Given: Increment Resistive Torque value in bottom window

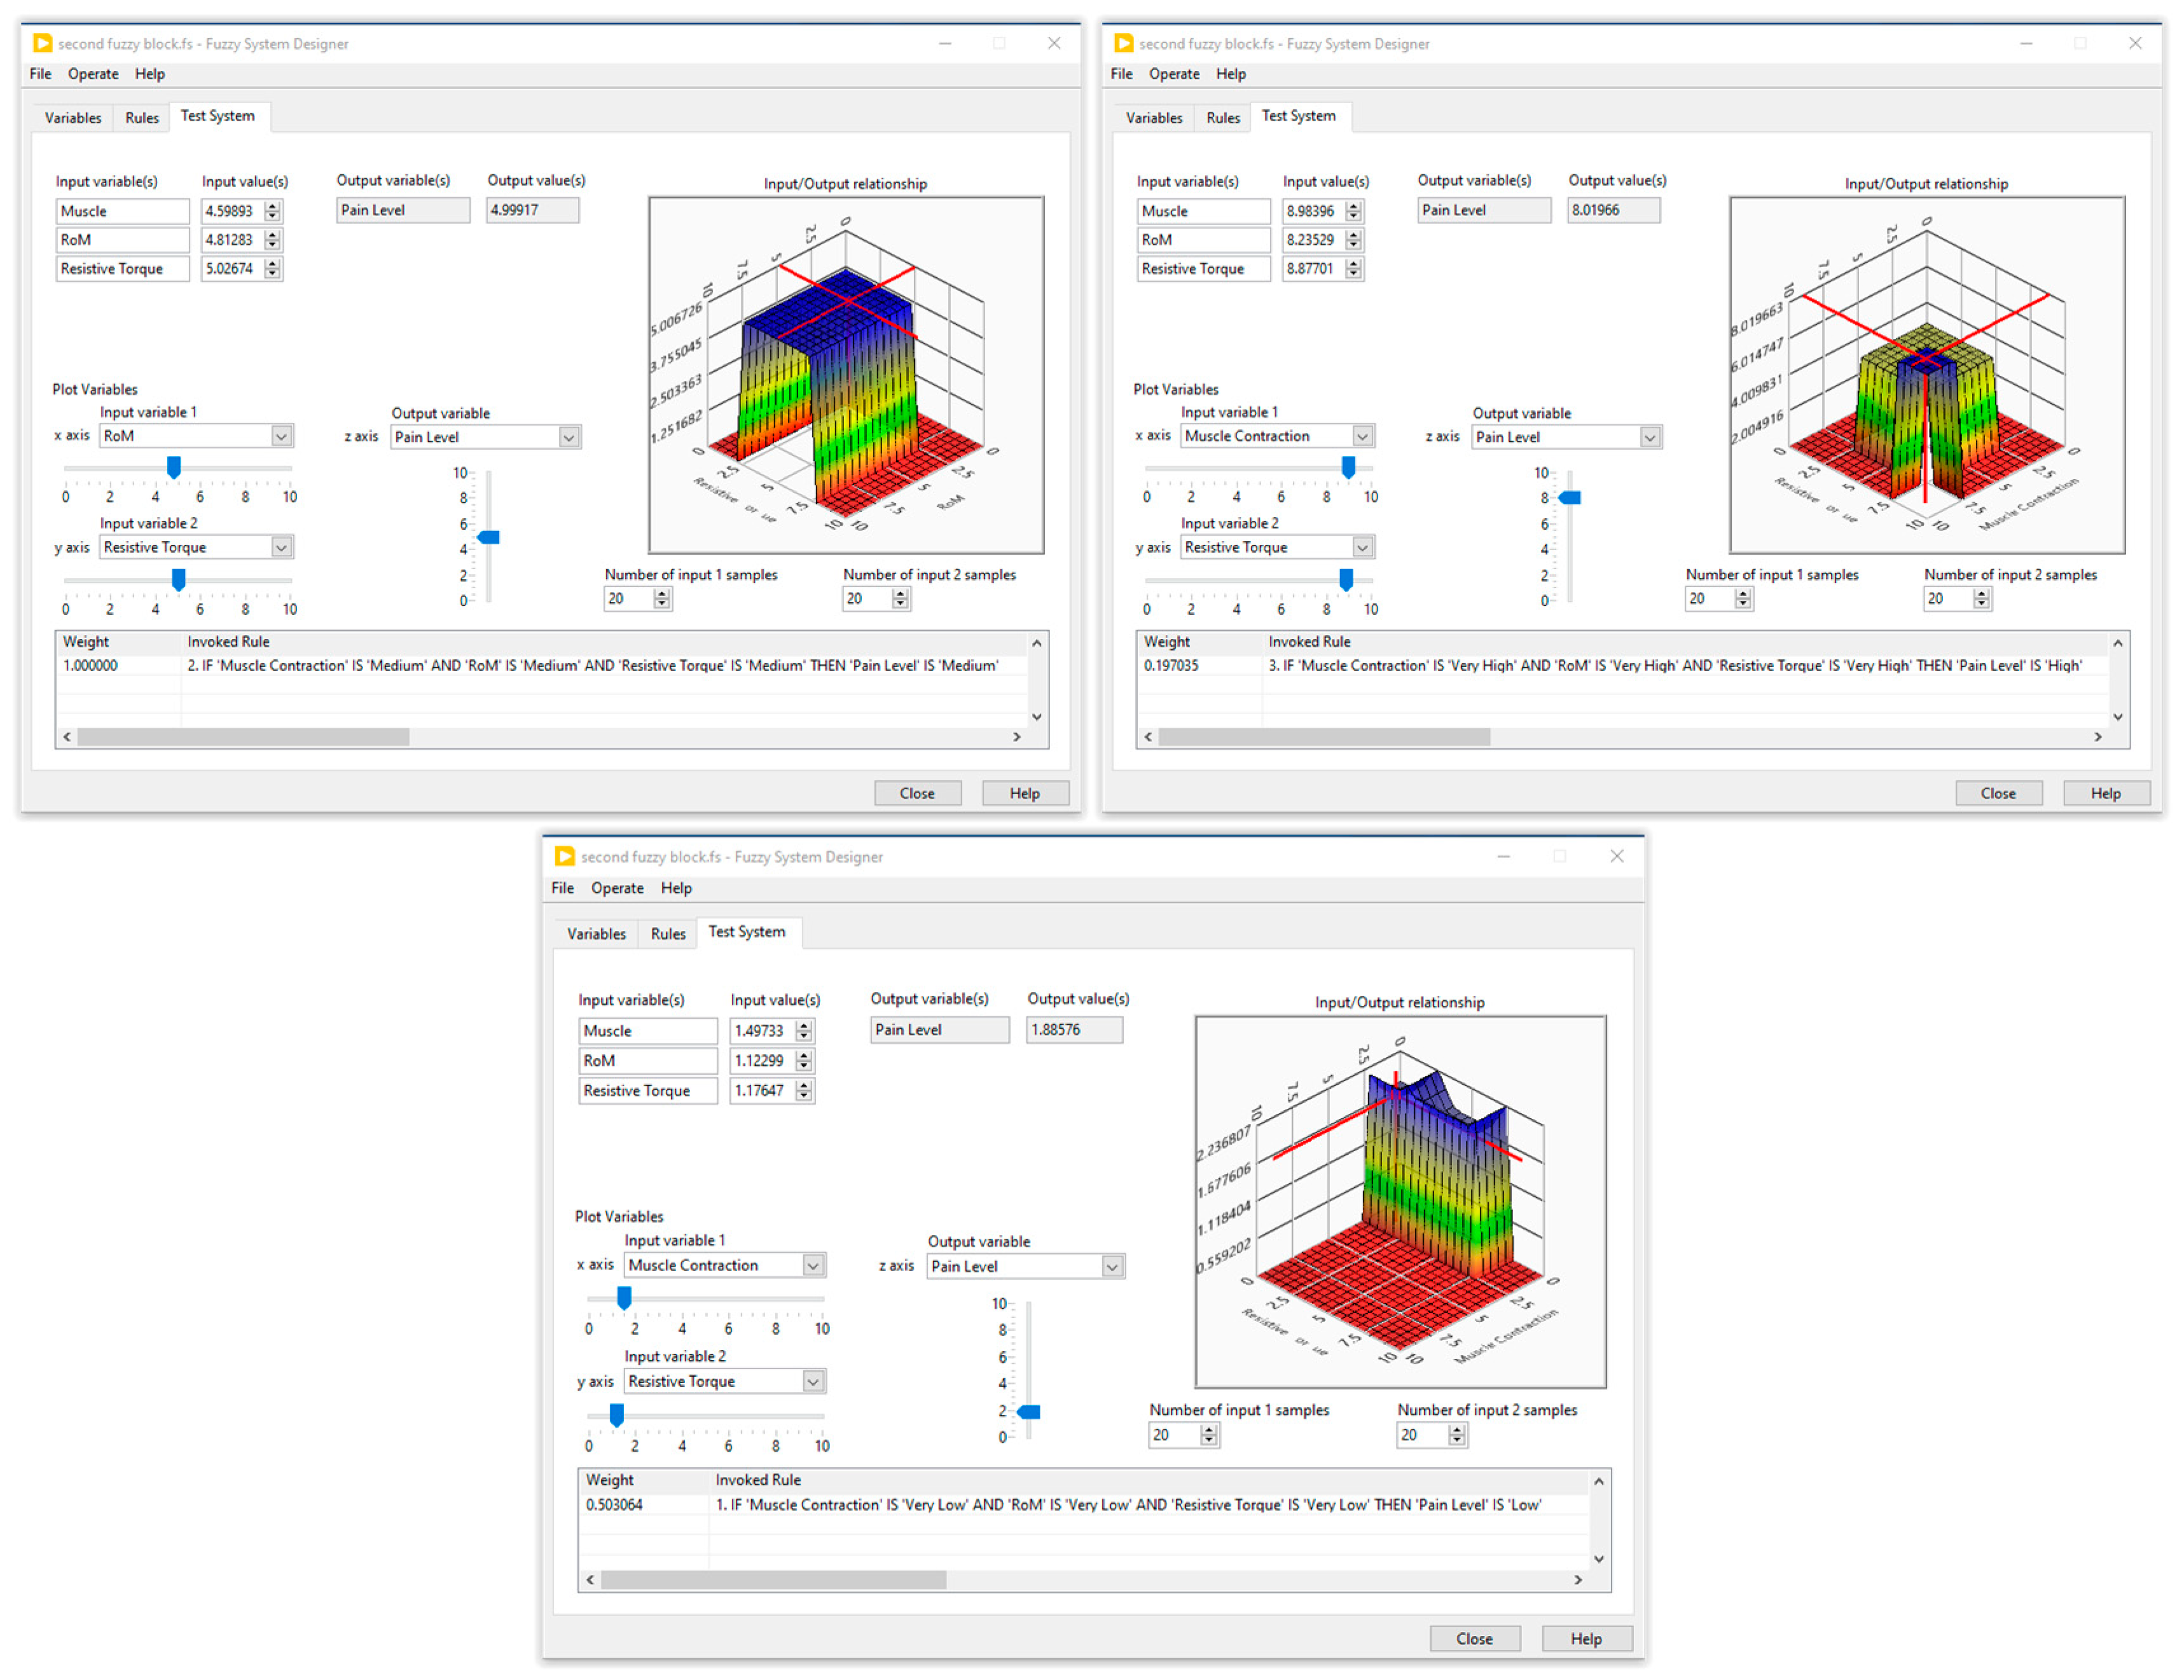Looking at the screenshot, I should pyautogui.click(x=805, y=1086).
